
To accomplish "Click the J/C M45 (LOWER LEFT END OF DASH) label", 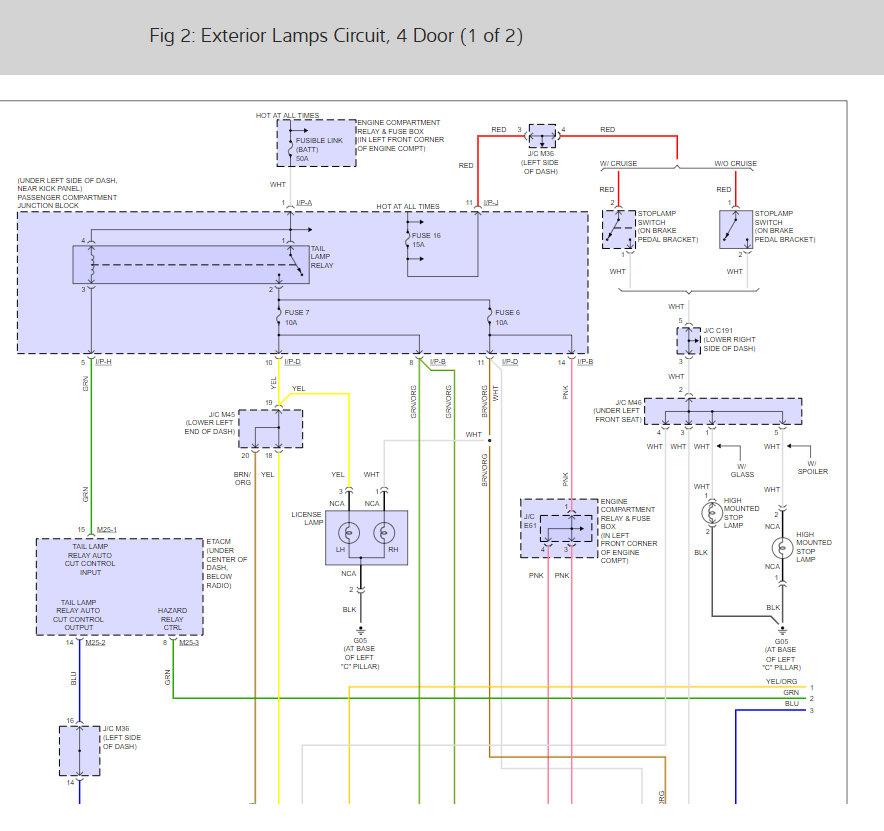I will [210, 423].
